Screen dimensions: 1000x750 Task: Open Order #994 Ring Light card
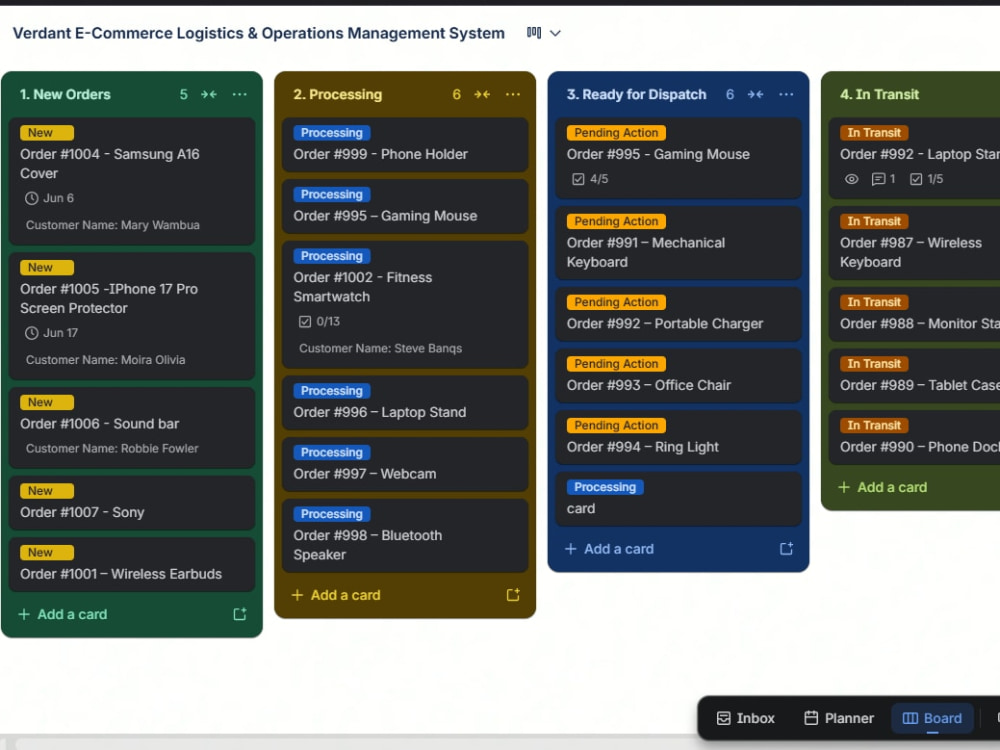click(679, 438)
